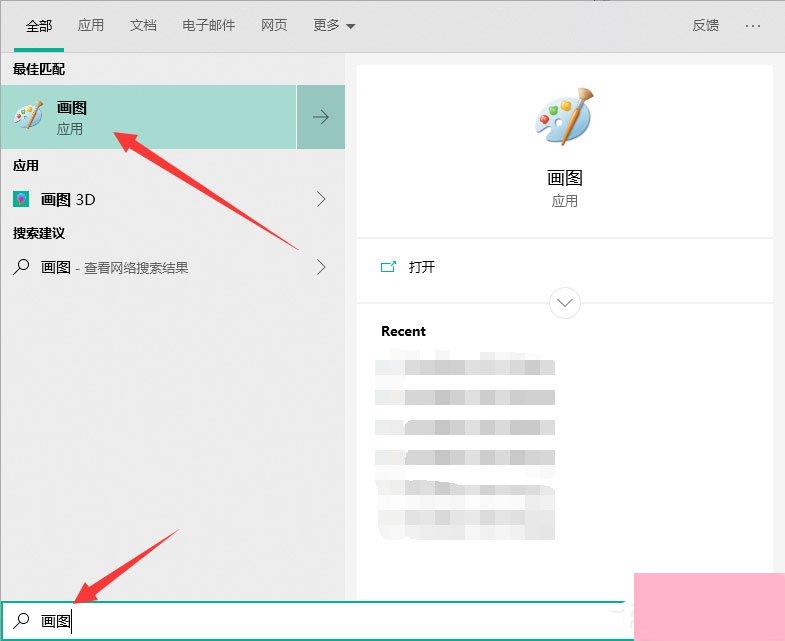Switch to the 电子邮件 tab
Screen dimensions: 785x641
point(208,25)
